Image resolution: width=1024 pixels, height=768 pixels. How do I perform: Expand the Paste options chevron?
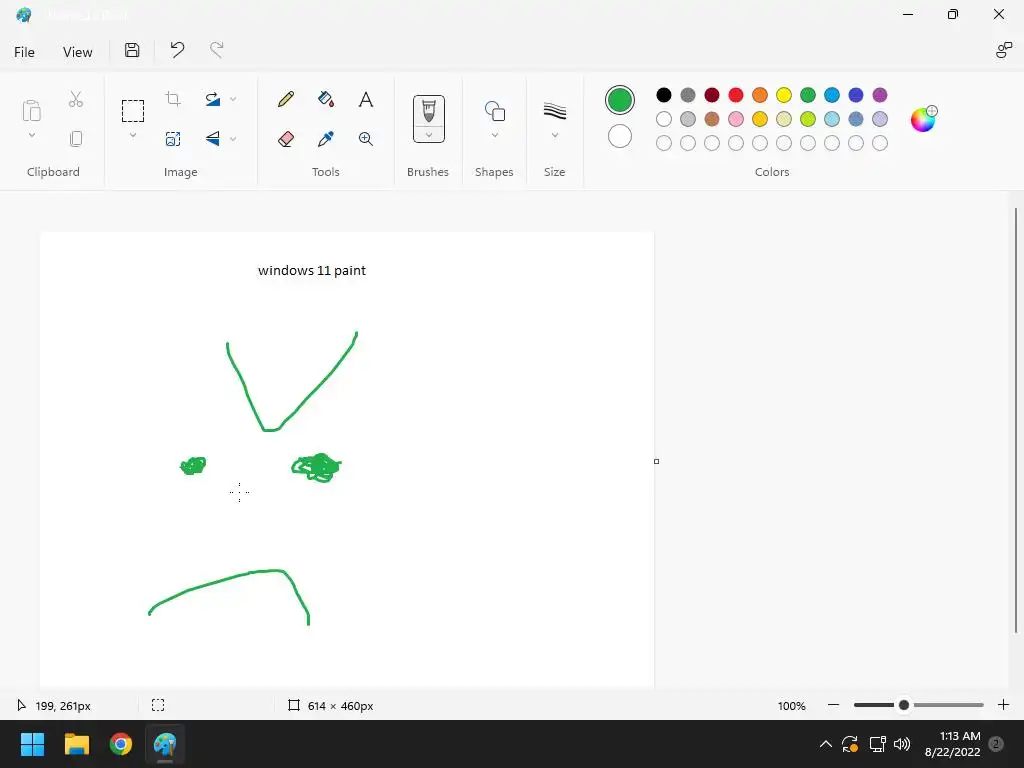tap(31, 135)
